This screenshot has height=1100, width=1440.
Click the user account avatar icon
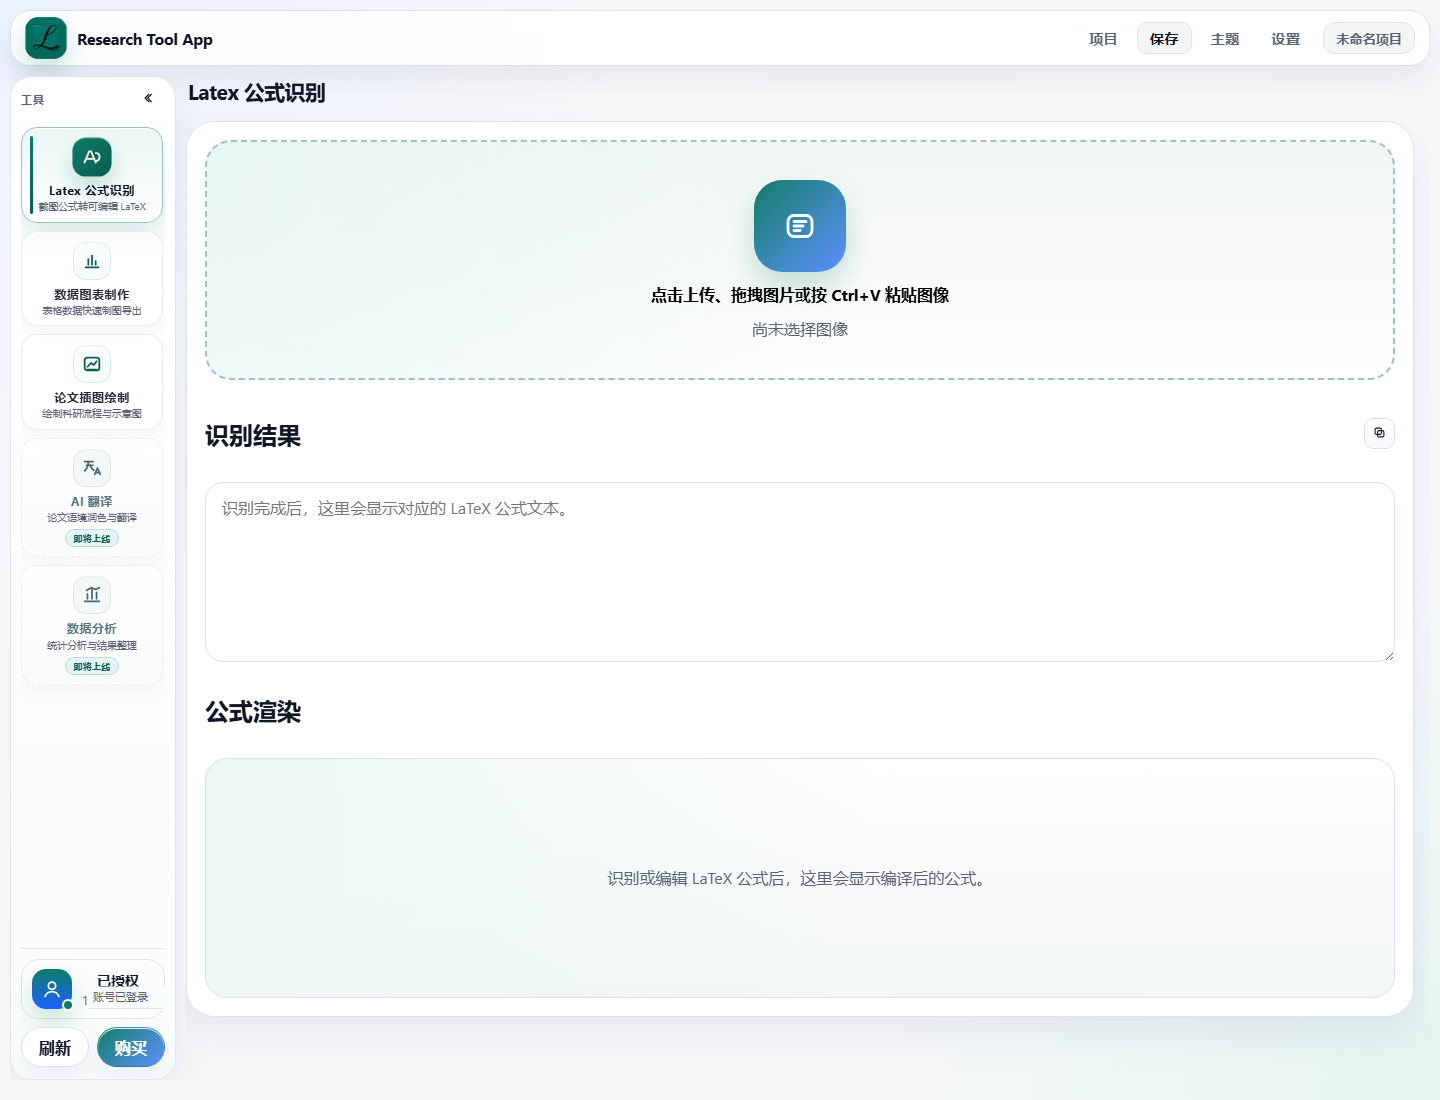tap(52, 989)
